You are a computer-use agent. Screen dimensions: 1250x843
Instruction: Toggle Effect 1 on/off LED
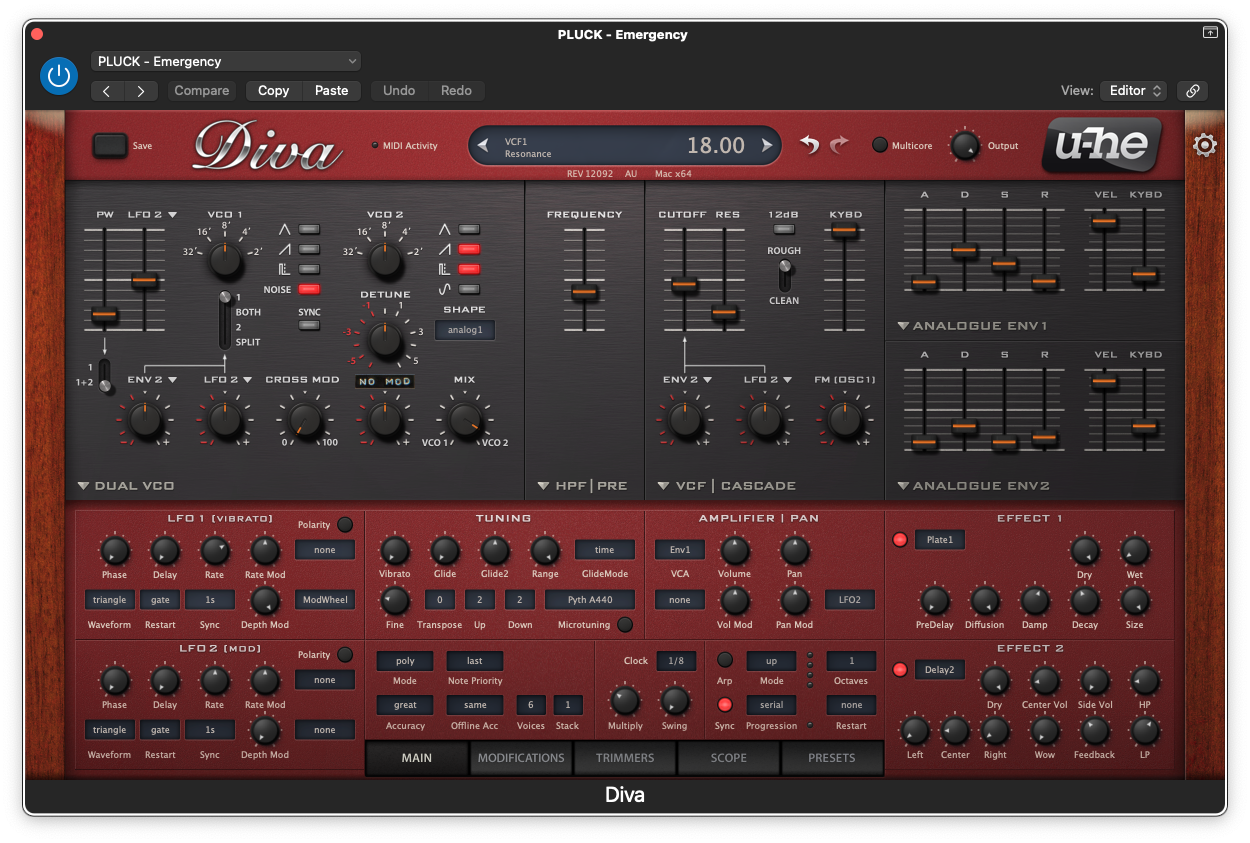pos(899,540)
